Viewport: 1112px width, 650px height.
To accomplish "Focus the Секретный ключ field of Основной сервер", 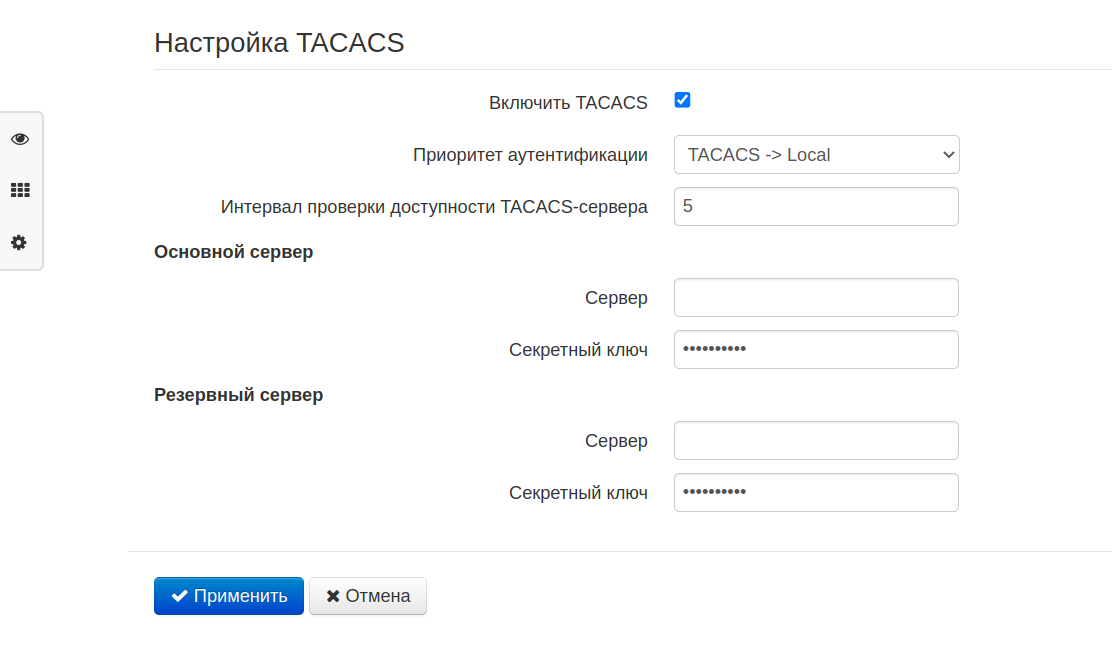I will pyautogui.click(x=816, y=350).
